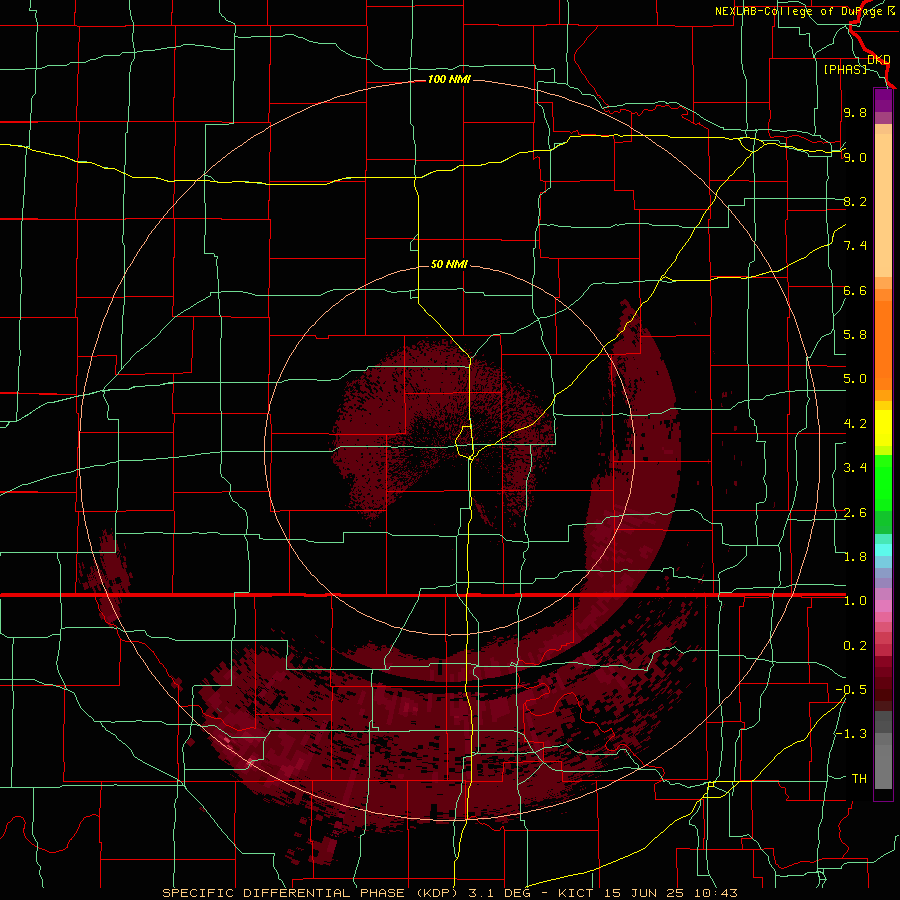
Task: Select the 4.2 scale value
Action: tap(855, 424)
